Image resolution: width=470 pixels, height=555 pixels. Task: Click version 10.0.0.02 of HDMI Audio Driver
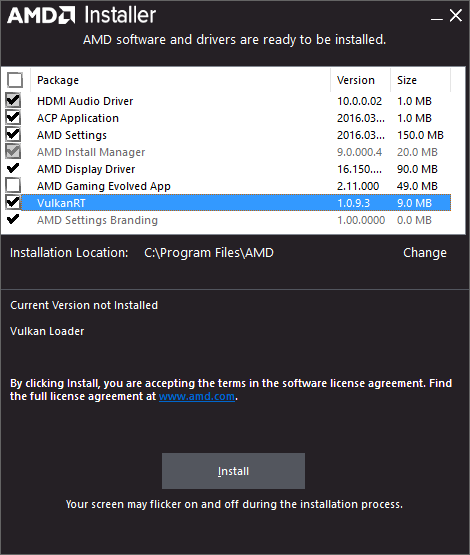[x=359, y=101]
